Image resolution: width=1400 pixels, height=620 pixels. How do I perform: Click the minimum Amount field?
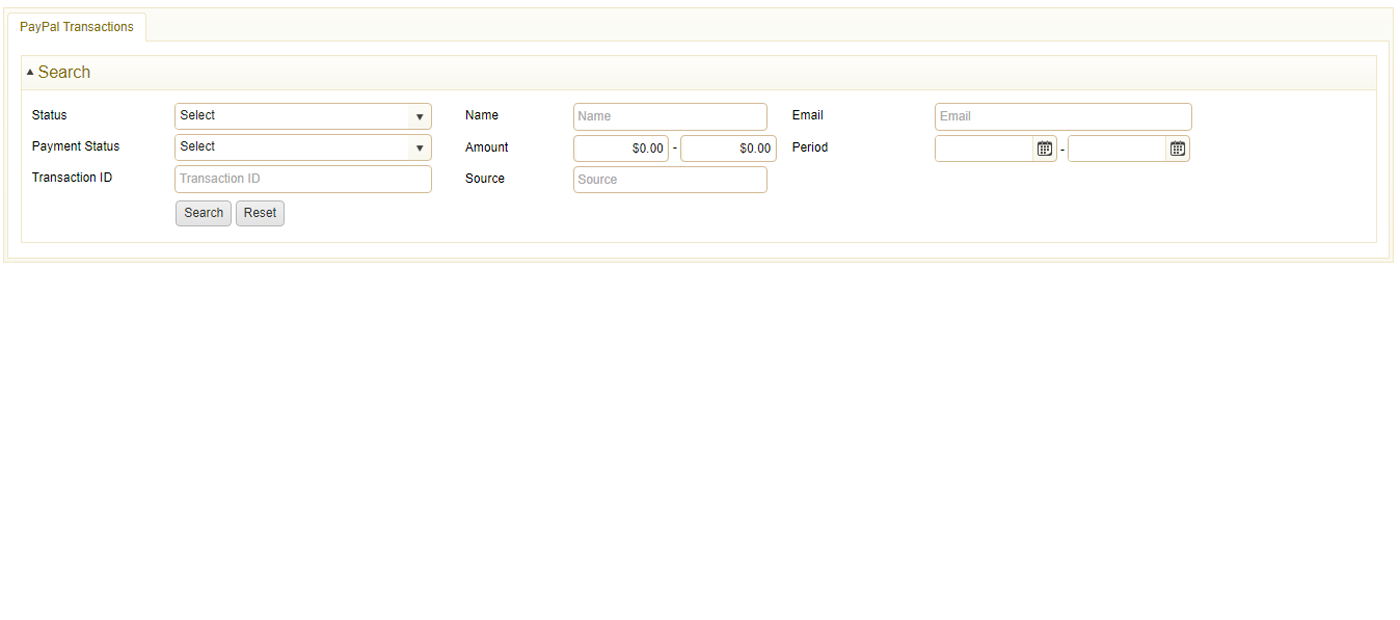click(621, 148)
